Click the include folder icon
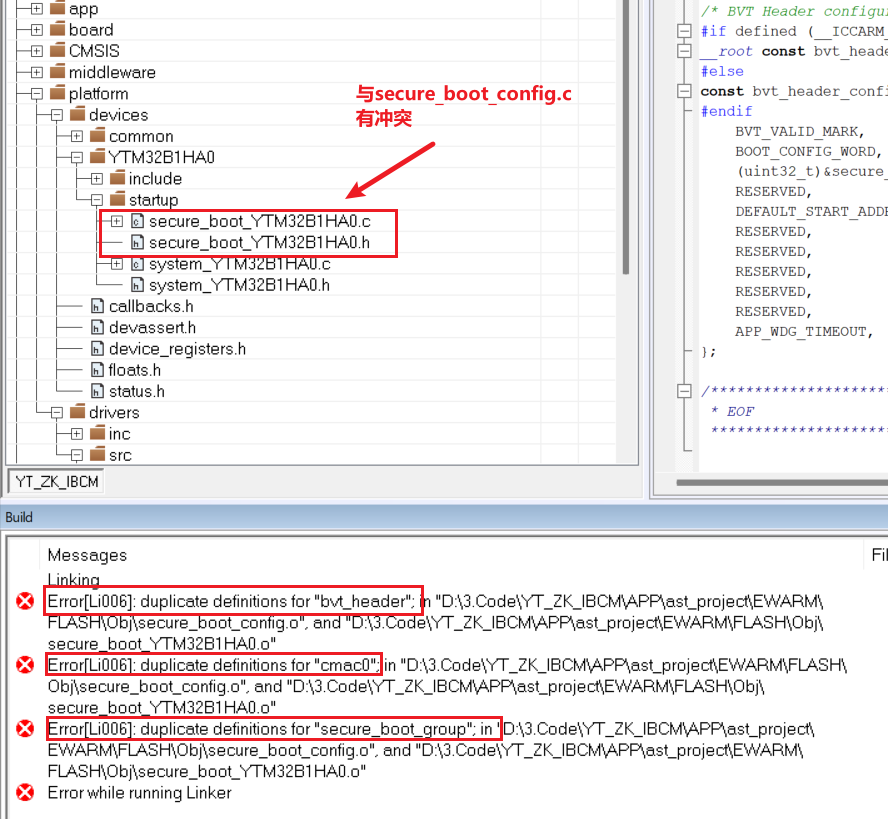This screenshot has width=888, height=819. click(x=117, y=177)
